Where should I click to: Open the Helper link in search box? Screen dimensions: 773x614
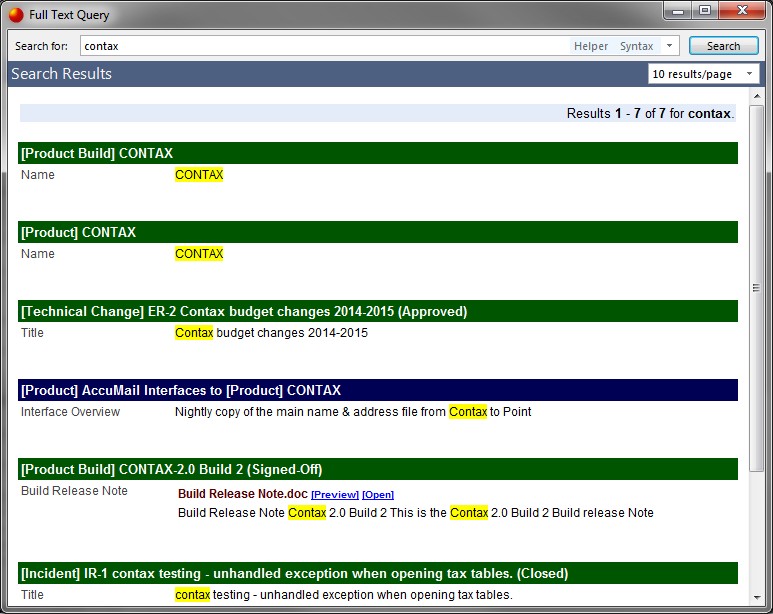(591, 46)
